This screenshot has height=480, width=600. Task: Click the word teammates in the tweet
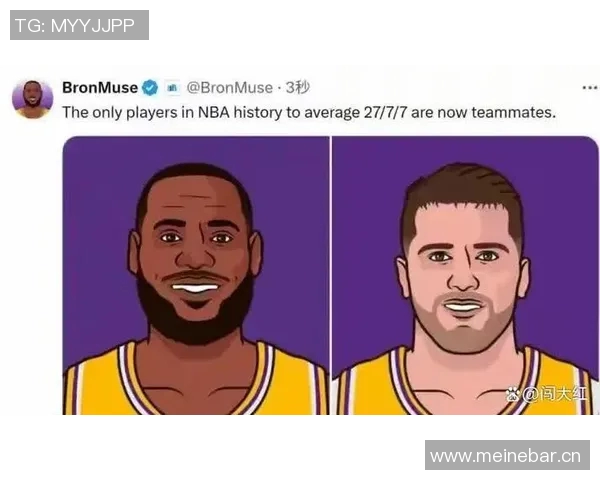click(x=513, y=113)
